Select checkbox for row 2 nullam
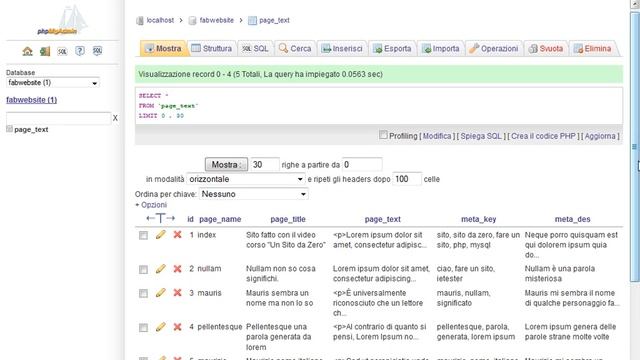 143,269
